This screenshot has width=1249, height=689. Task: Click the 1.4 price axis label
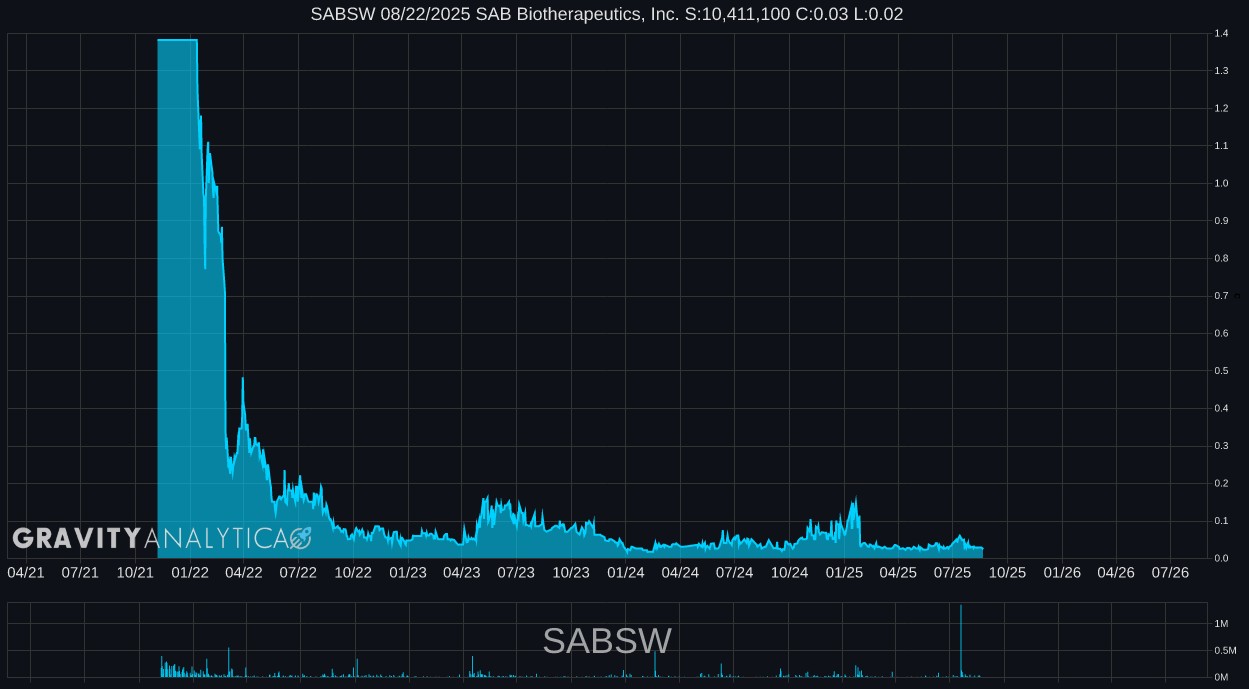pyautogui.click(x=1221, y=34)
